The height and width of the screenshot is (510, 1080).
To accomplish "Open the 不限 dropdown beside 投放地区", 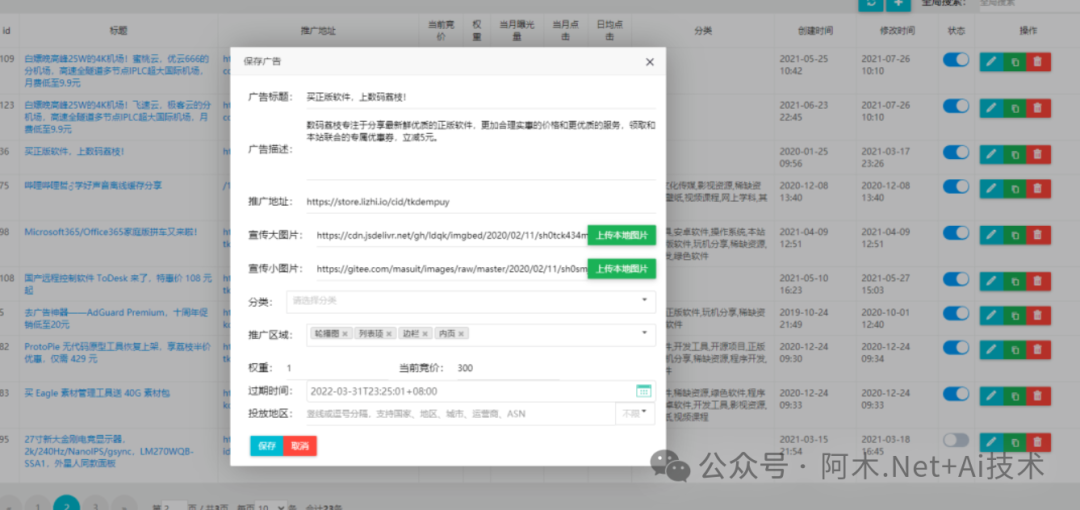I will point(635,414).
